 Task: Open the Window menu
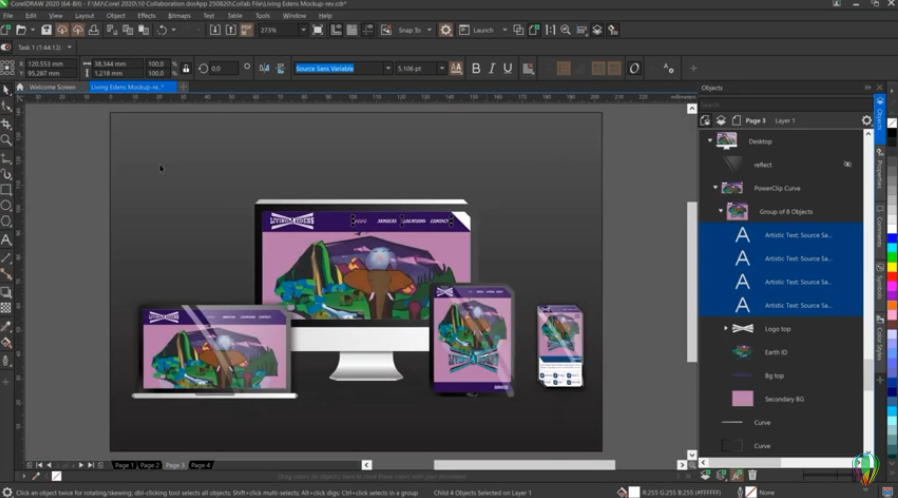(x=294, y=15)
